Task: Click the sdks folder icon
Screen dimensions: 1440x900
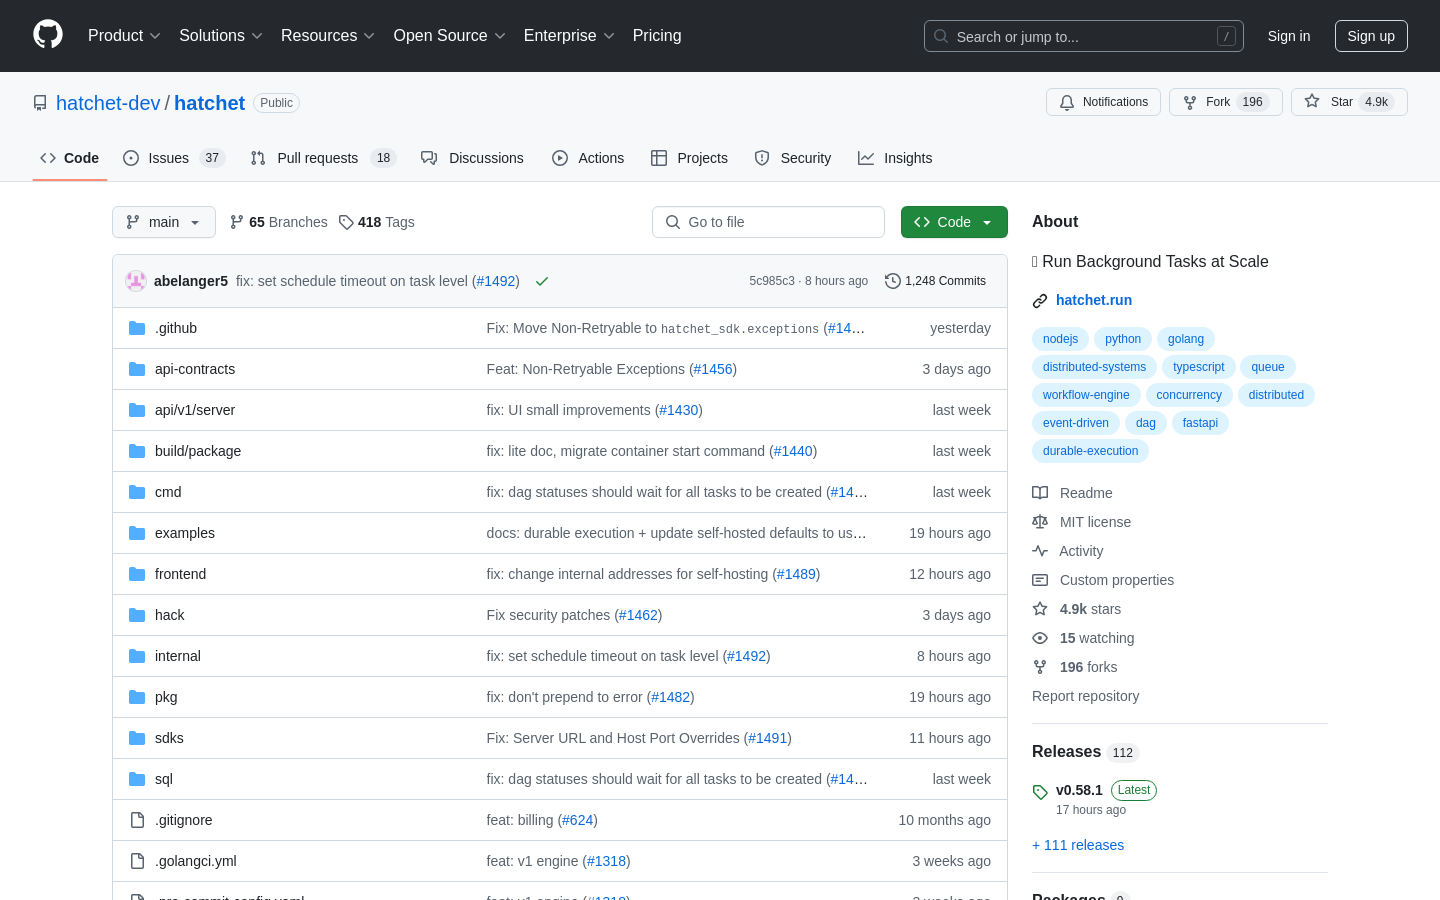Action: (x=137, y=738)
